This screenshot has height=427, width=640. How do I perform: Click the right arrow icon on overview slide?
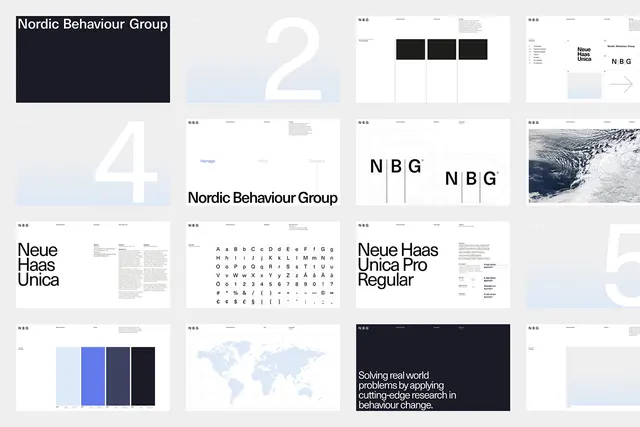(x=621, y=85)
